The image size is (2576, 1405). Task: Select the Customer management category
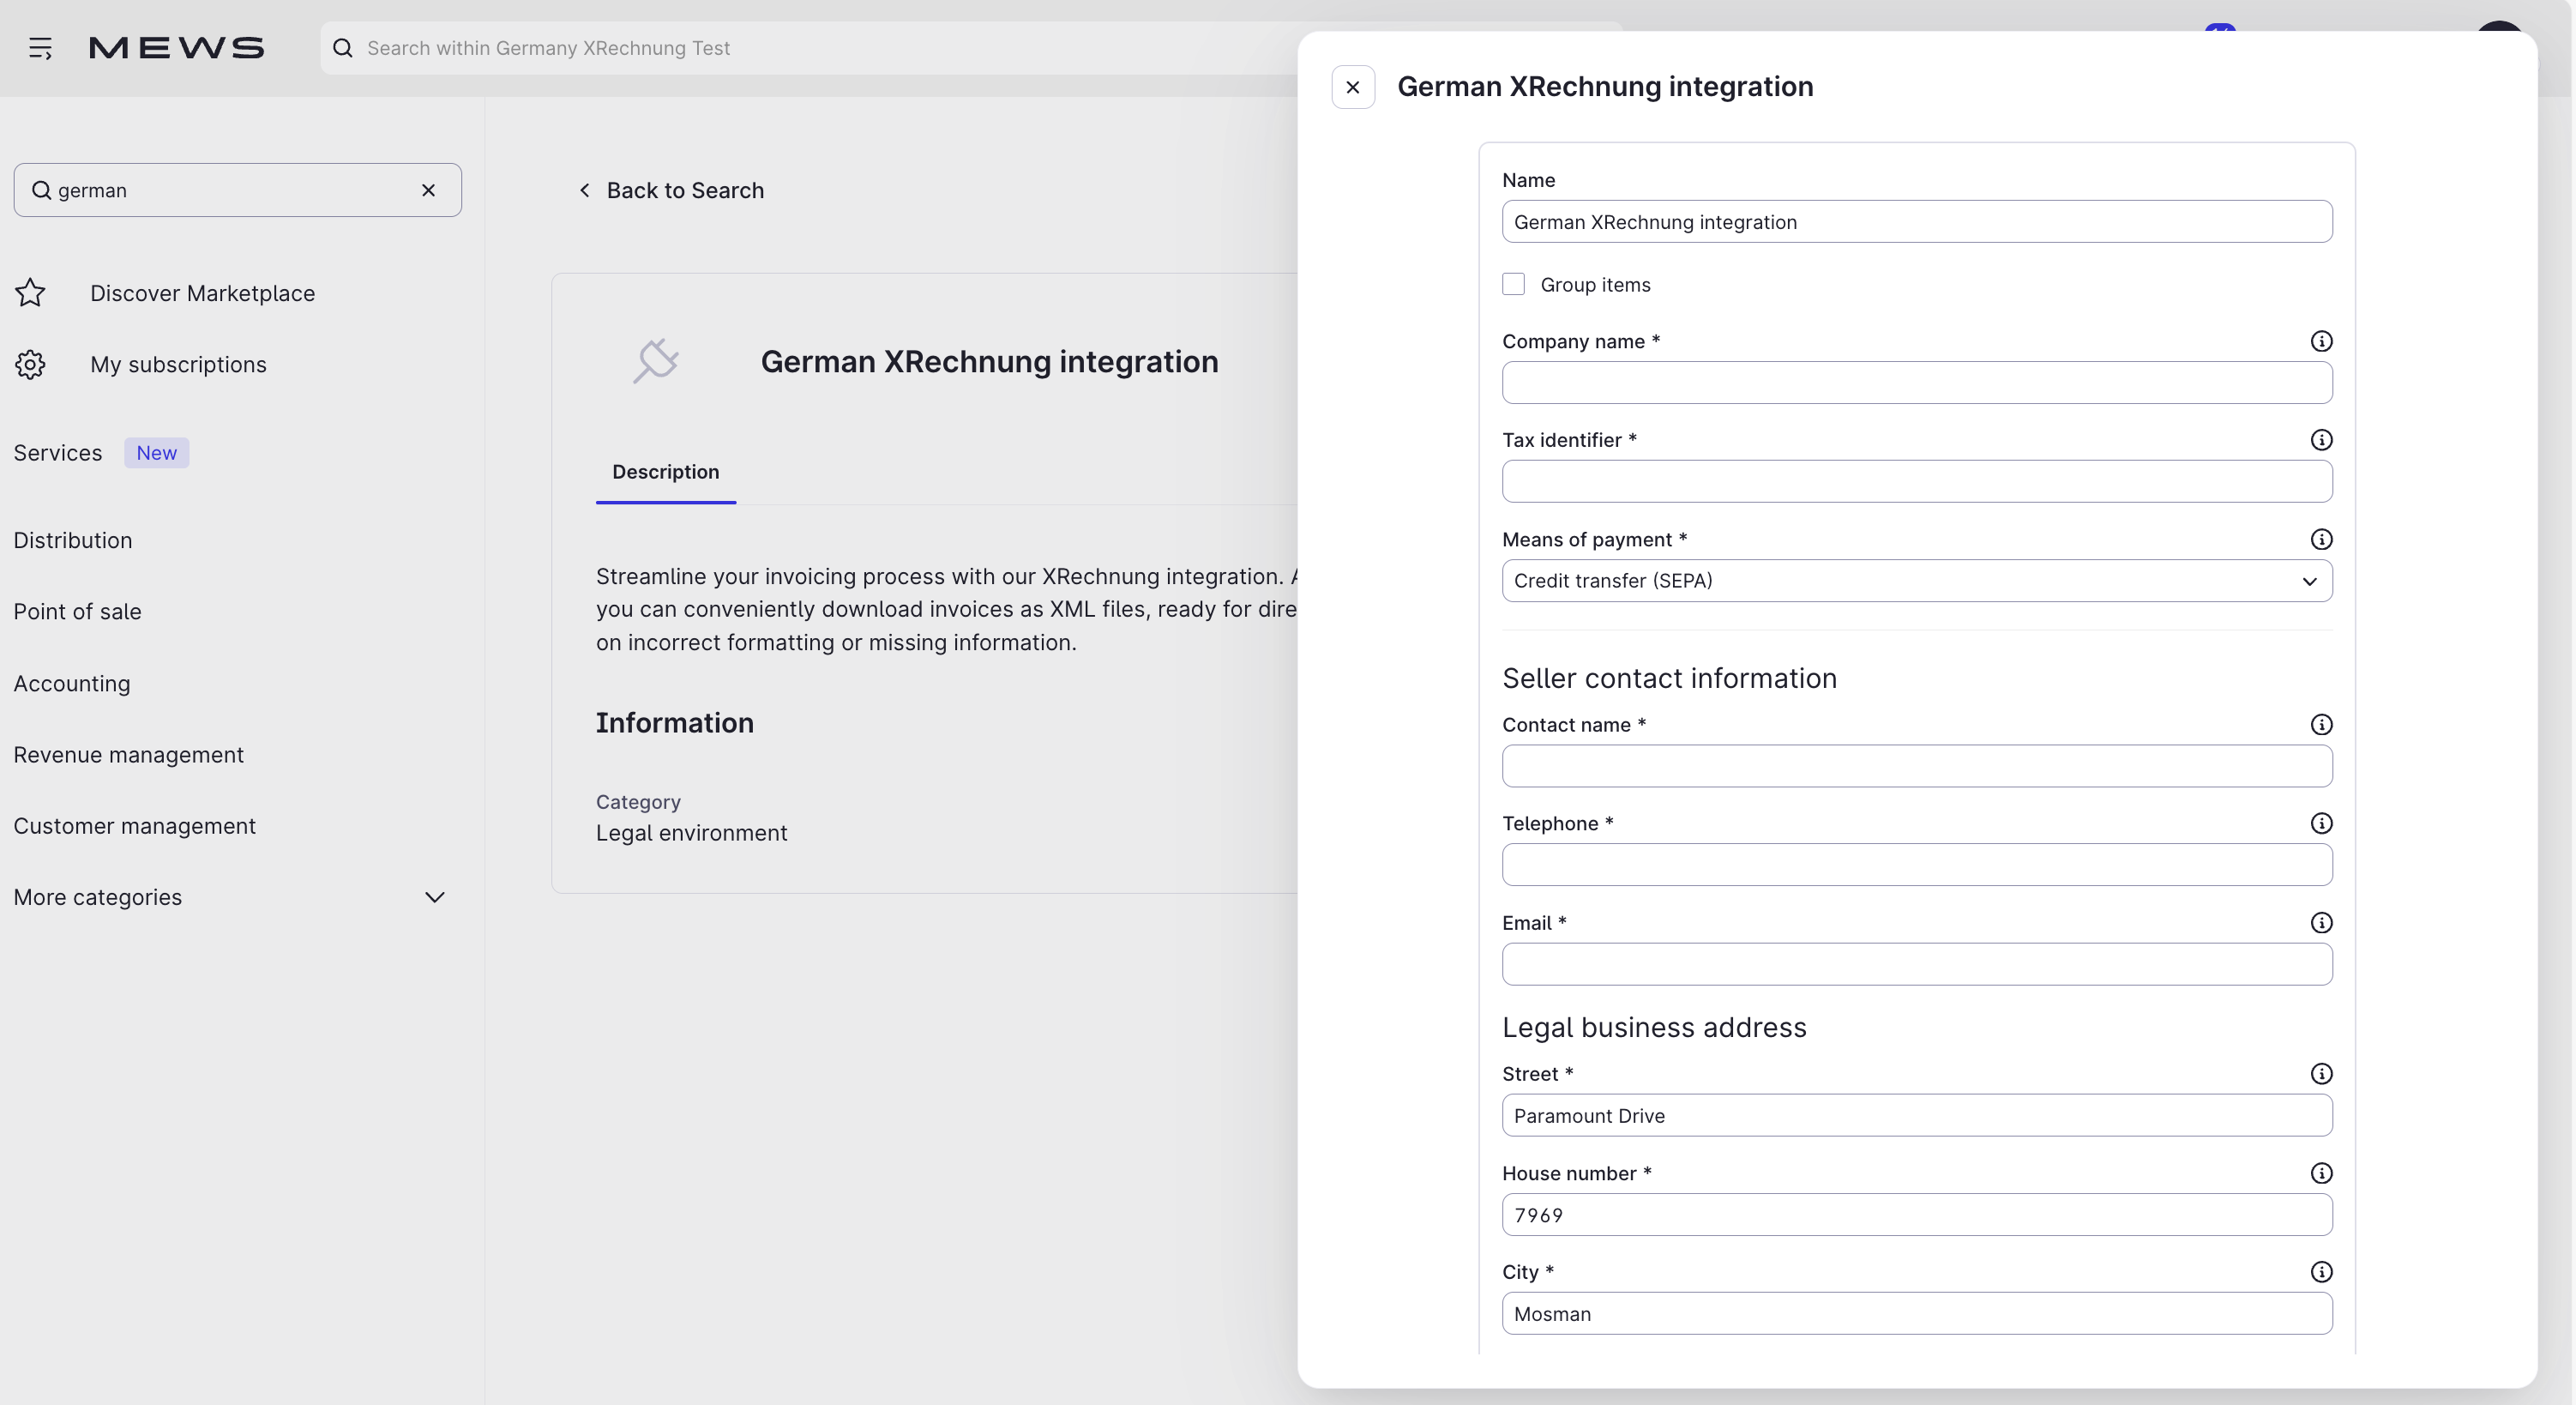135,826
